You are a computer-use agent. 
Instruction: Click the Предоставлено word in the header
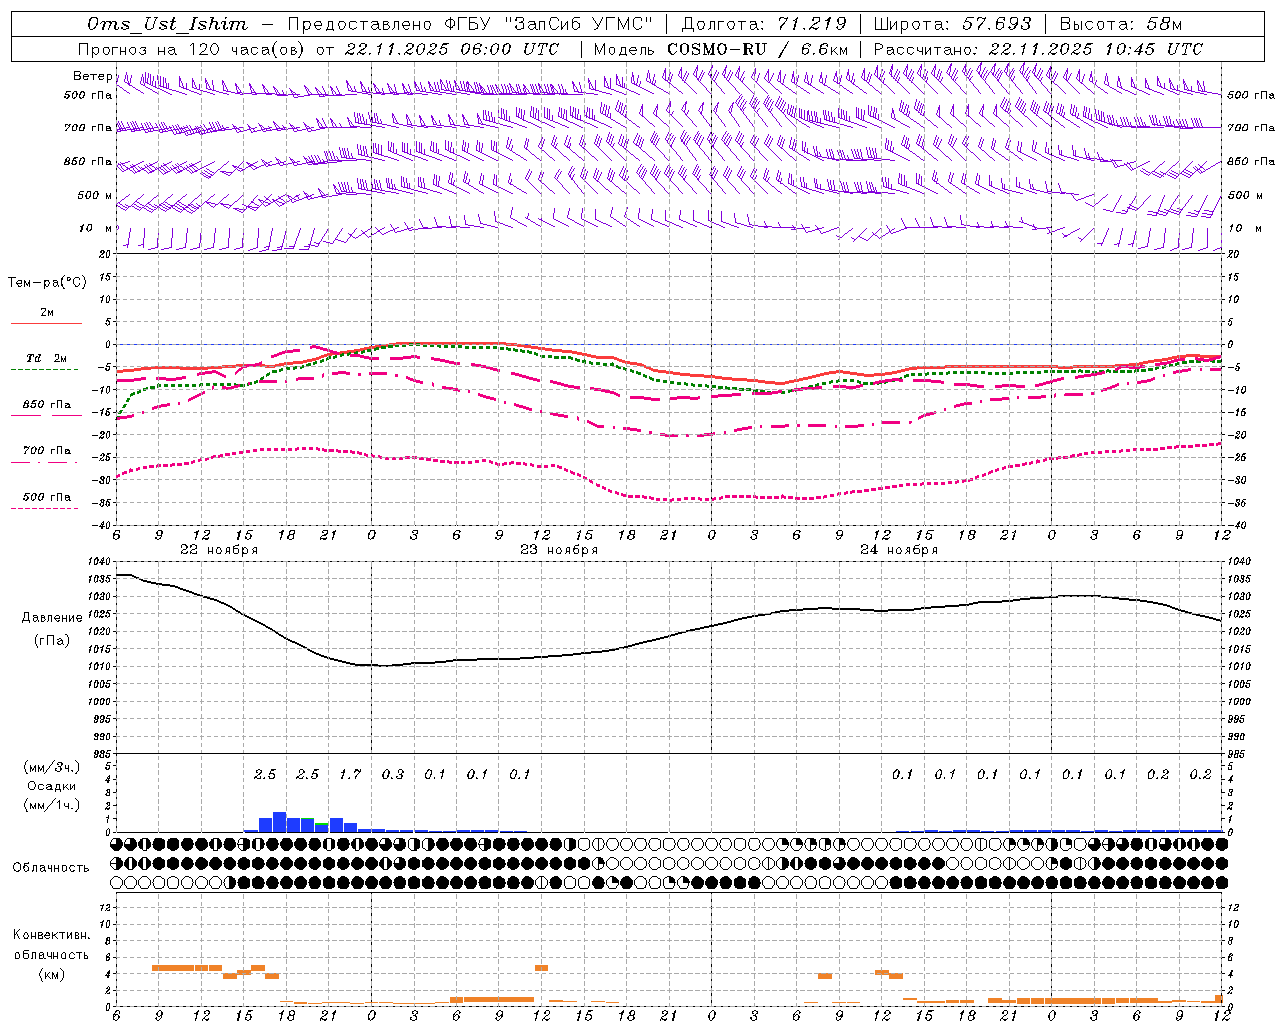(x=362, y=24)
